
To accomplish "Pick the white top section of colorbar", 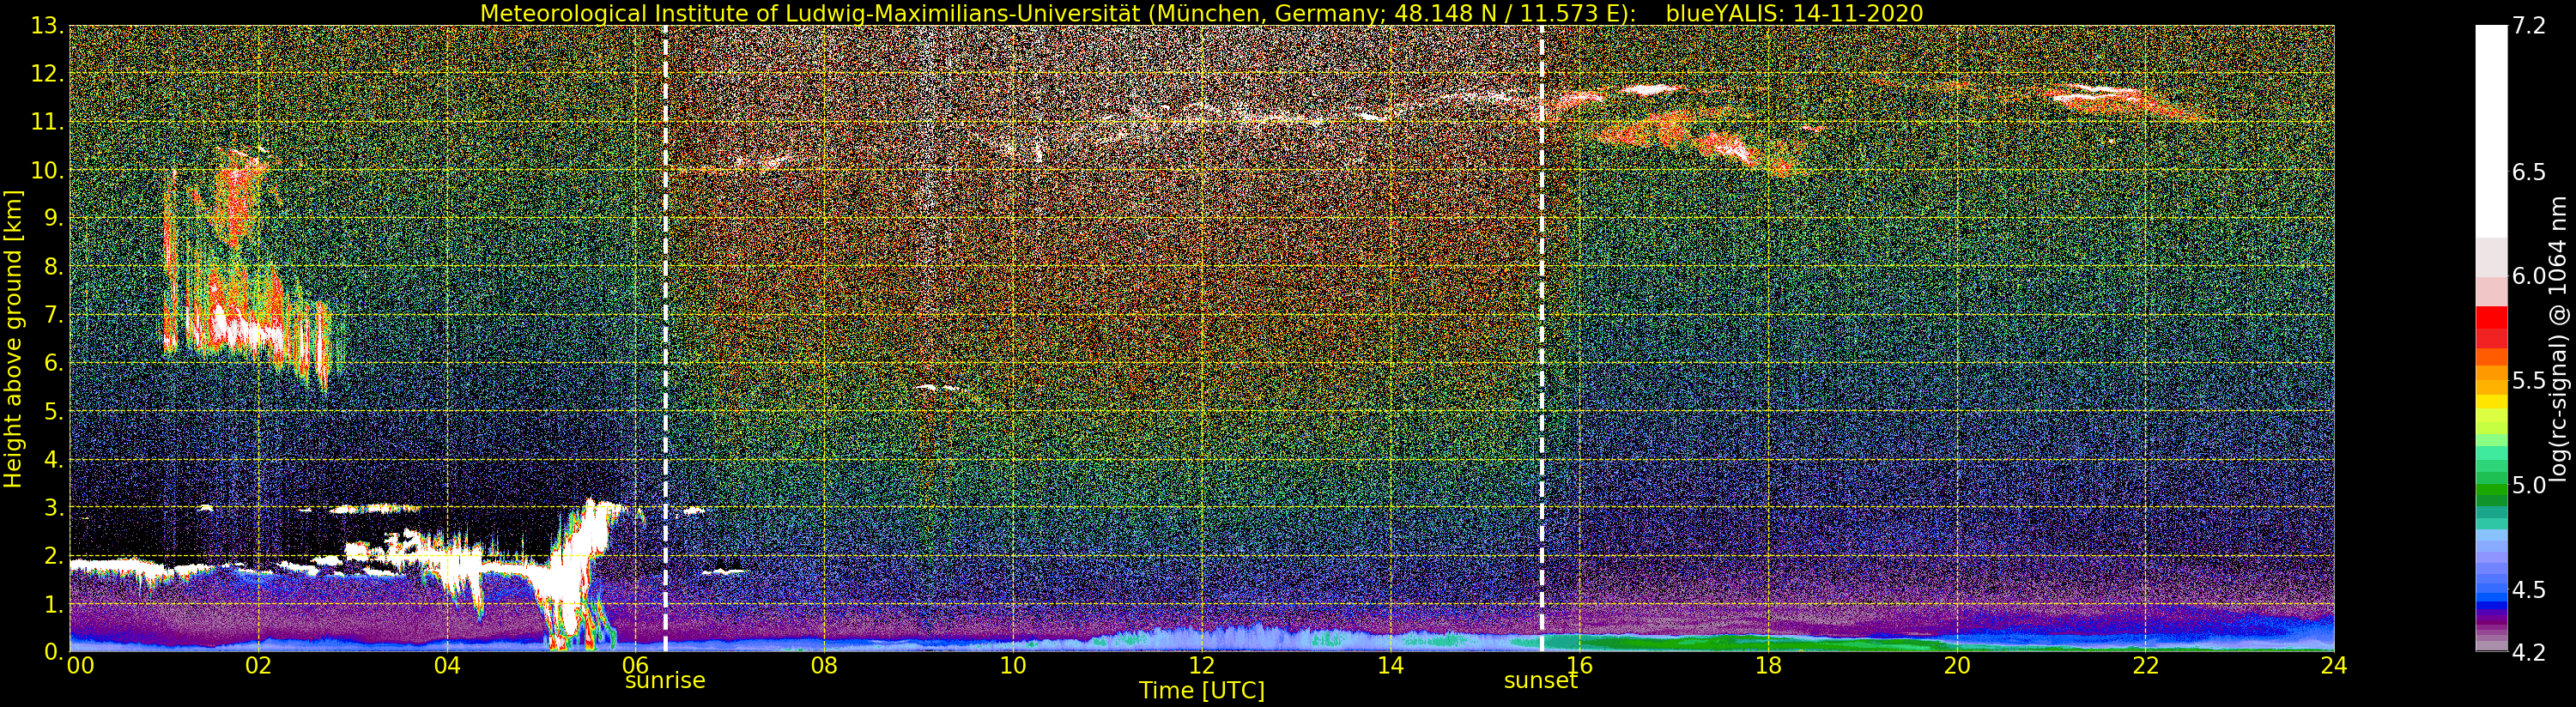I will click(x=2491, y=130).
